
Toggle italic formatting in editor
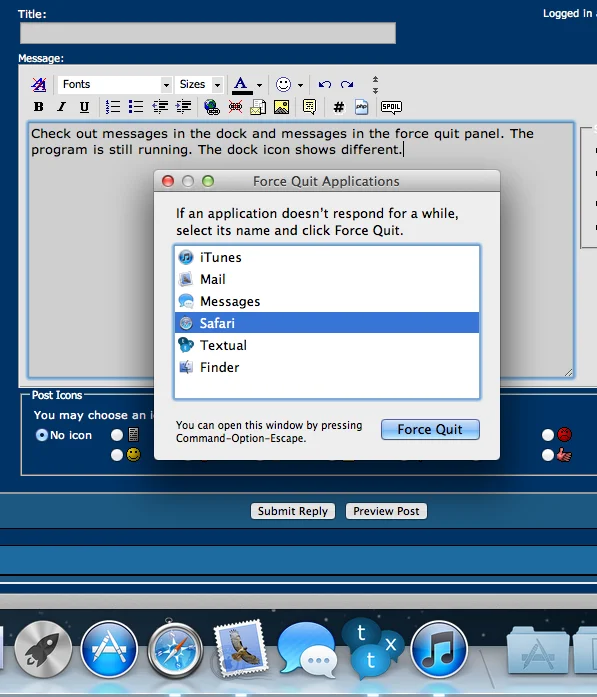click(x=61, y=107)
